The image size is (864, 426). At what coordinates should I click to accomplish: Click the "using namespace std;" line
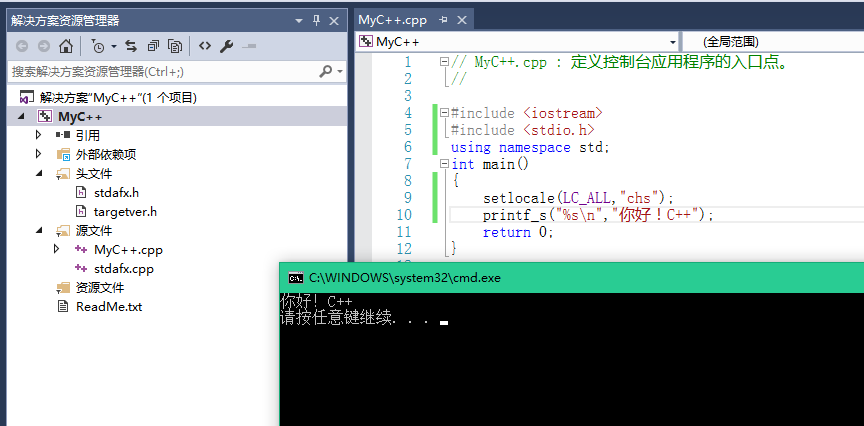(x=531, y=147)
